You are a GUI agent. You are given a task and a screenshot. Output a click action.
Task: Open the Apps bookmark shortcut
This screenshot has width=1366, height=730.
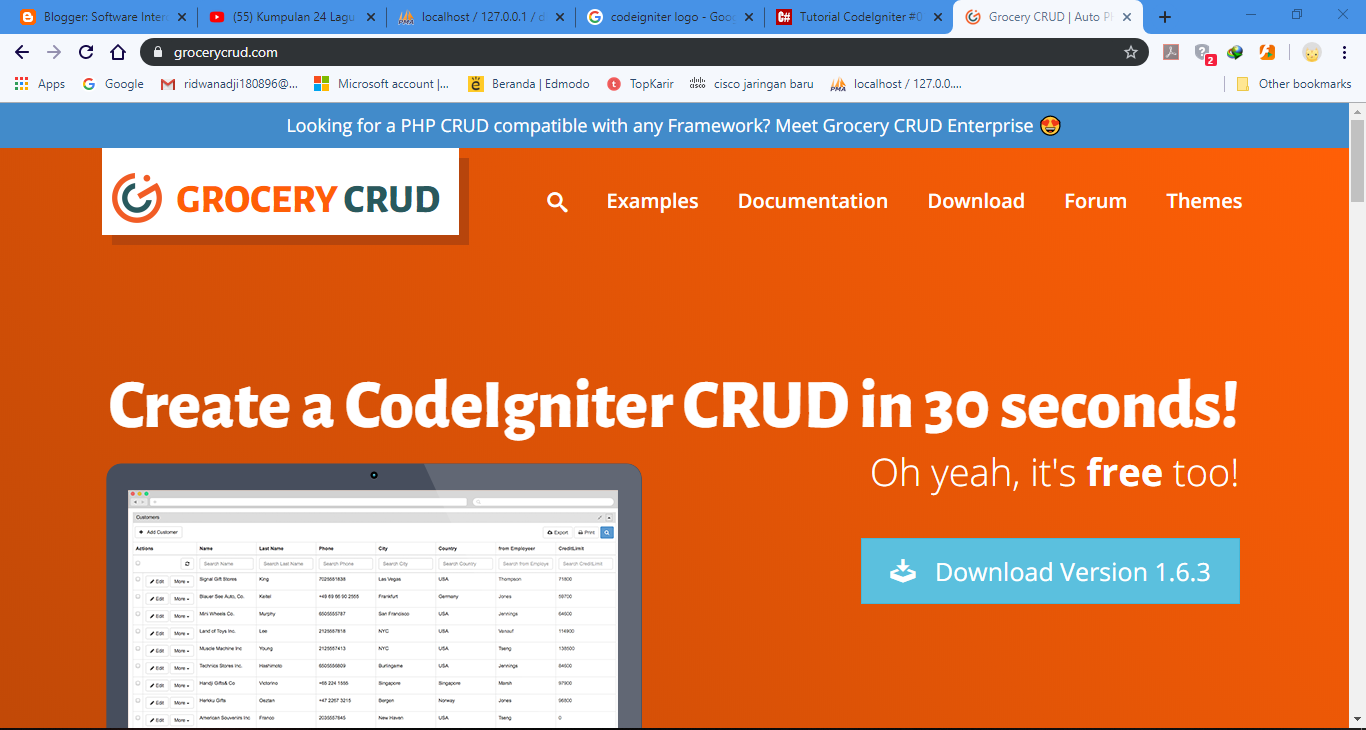point(40,84)
